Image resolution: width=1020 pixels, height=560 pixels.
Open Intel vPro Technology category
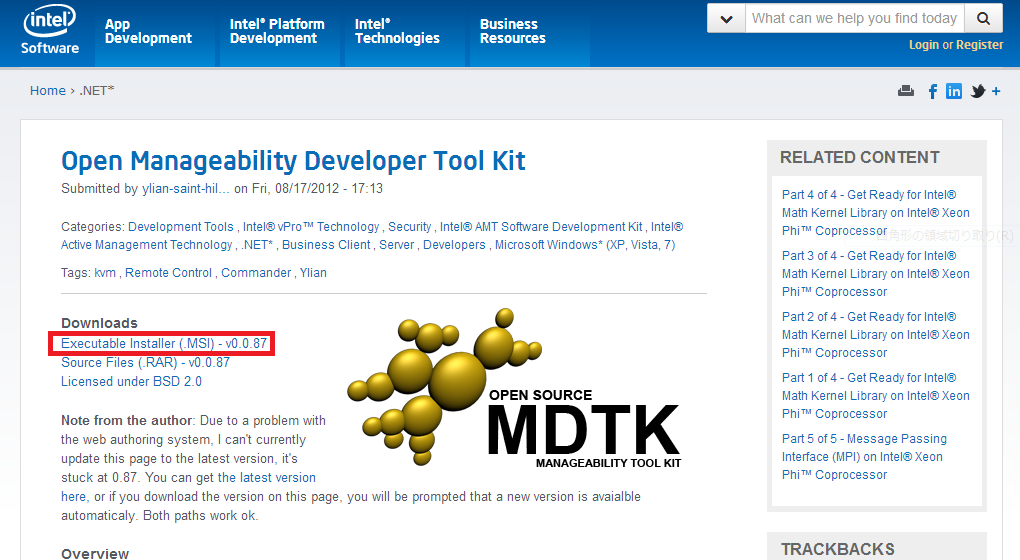coord(311,226)
